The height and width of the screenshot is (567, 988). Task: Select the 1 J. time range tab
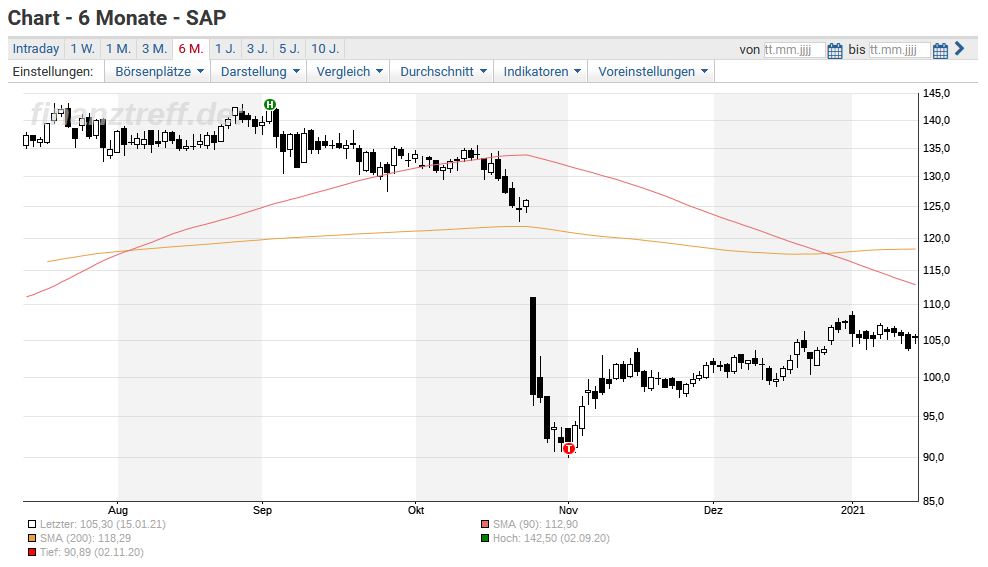tap(225, 49)
